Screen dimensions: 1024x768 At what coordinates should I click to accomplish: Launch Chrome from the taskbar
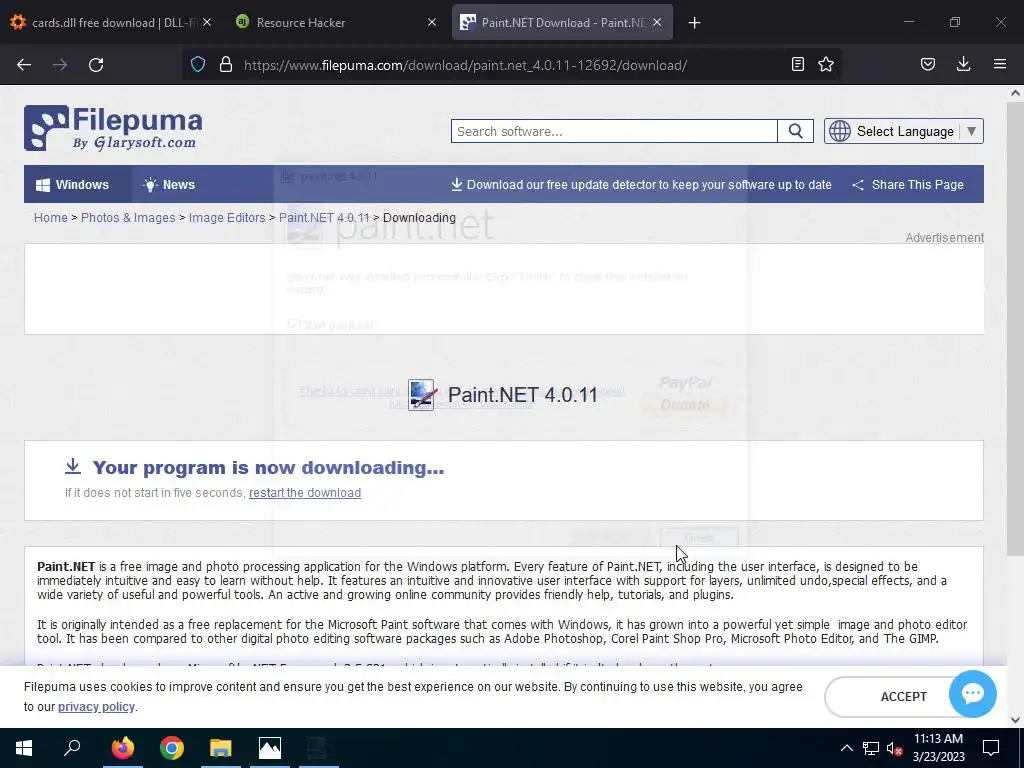172,748
